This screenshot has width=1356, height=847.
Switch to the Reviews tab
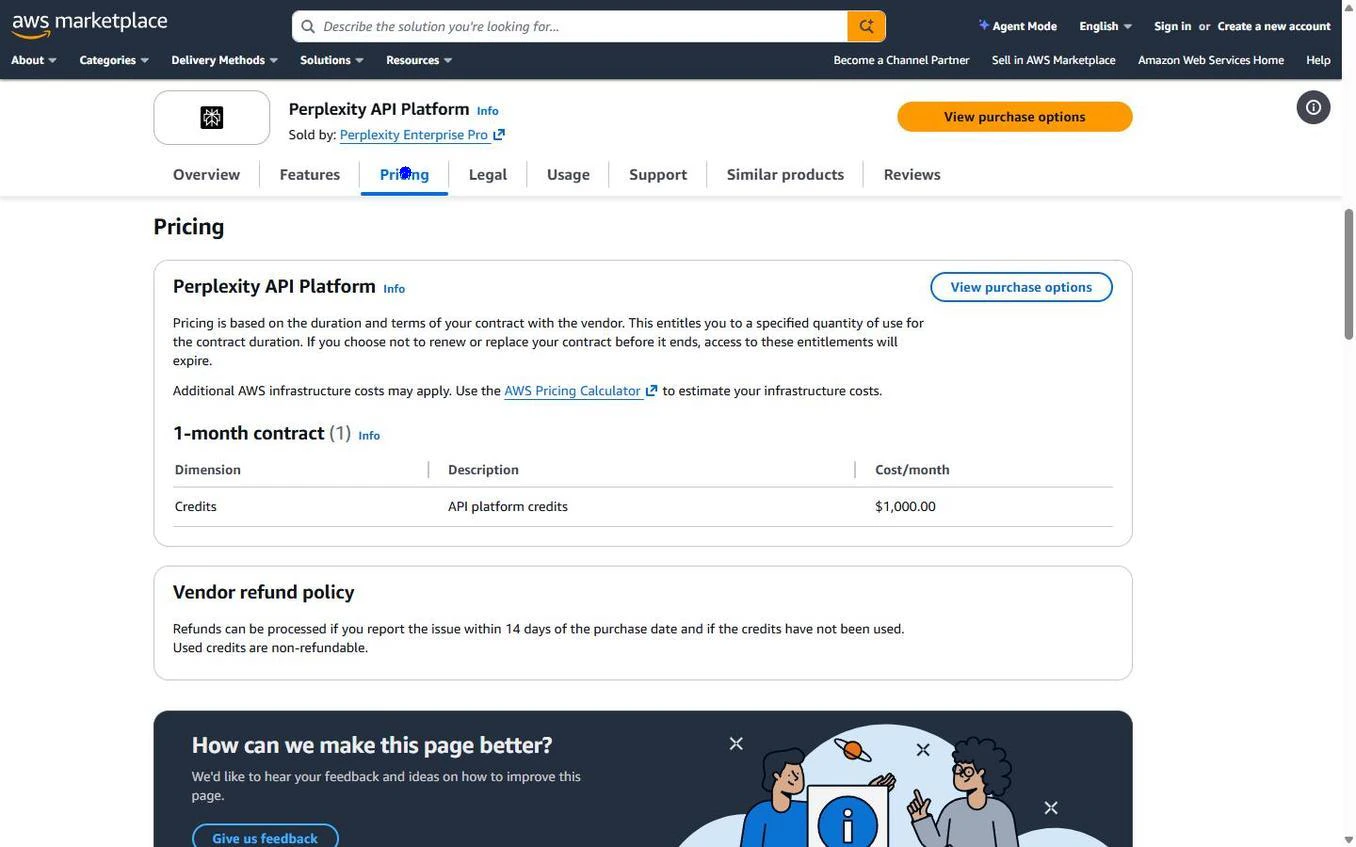tap(912, 172)
